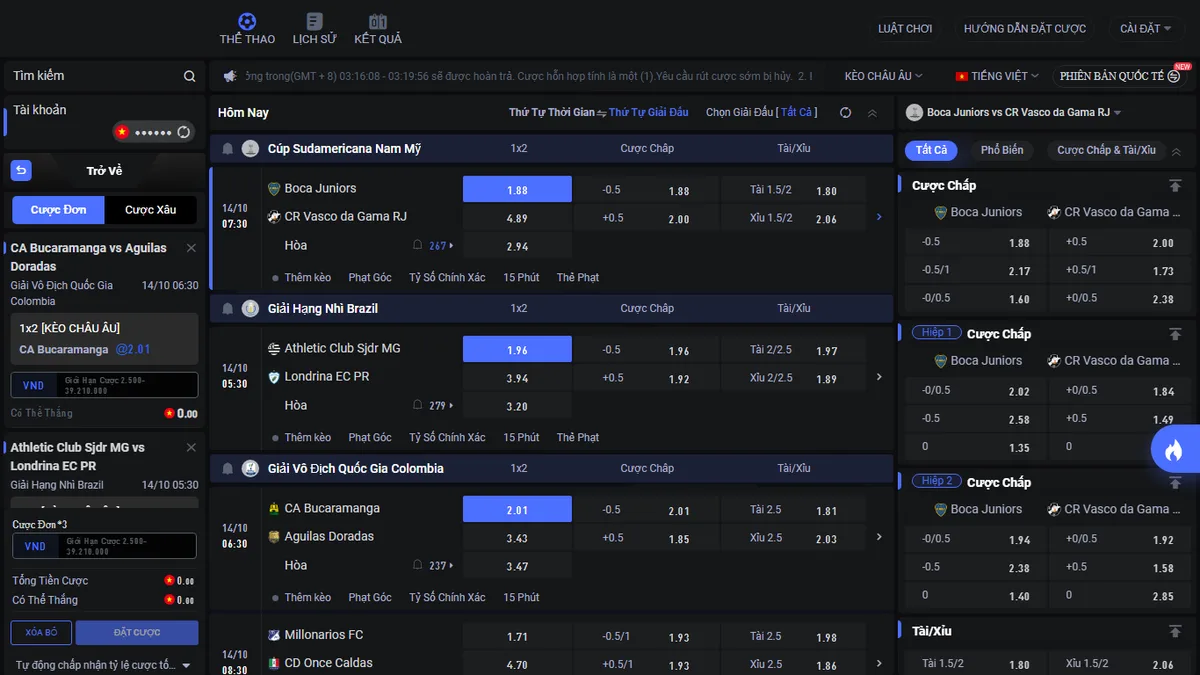Select Tài 1.5/2 odds 1.80 in Boca row
Image resolution: width=1200 pixels, height=675 pixels.
pyautogui.click(x=793, y=190)
